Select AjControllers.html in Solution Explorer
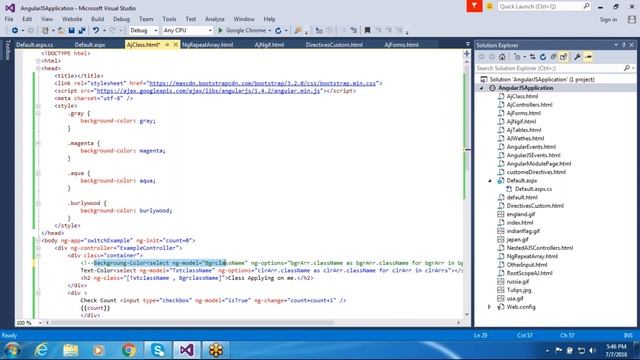 [529, 105]
